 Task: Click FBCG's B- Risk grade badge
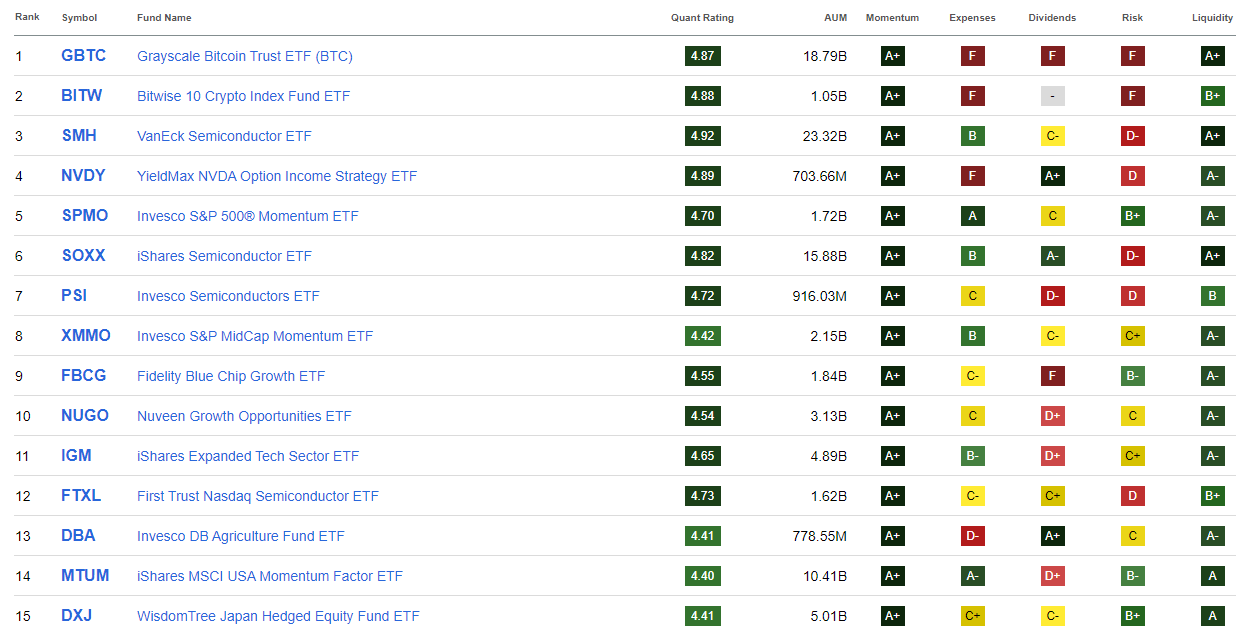[x=1132, y=376]
